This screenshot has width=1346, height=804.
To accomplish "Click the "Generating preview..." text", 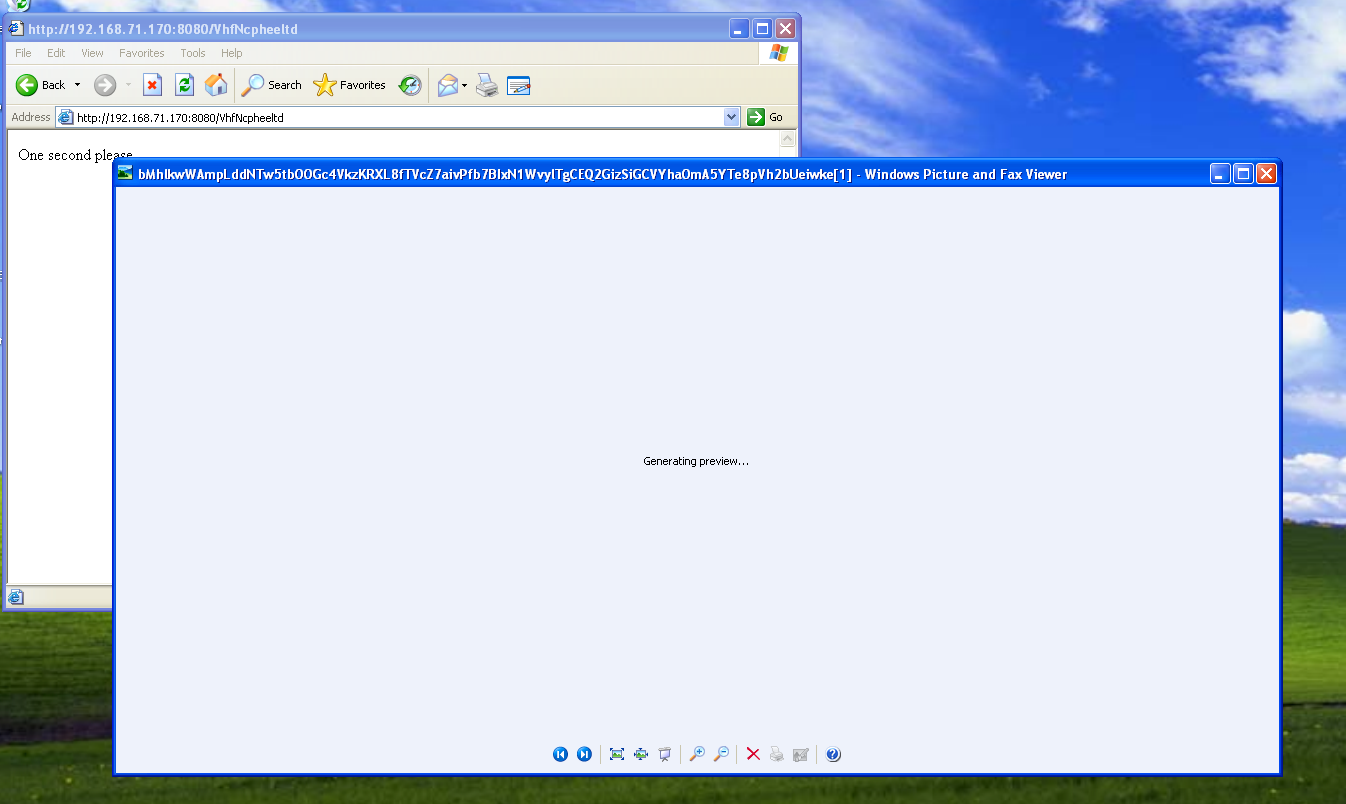I will coord(696,461).
